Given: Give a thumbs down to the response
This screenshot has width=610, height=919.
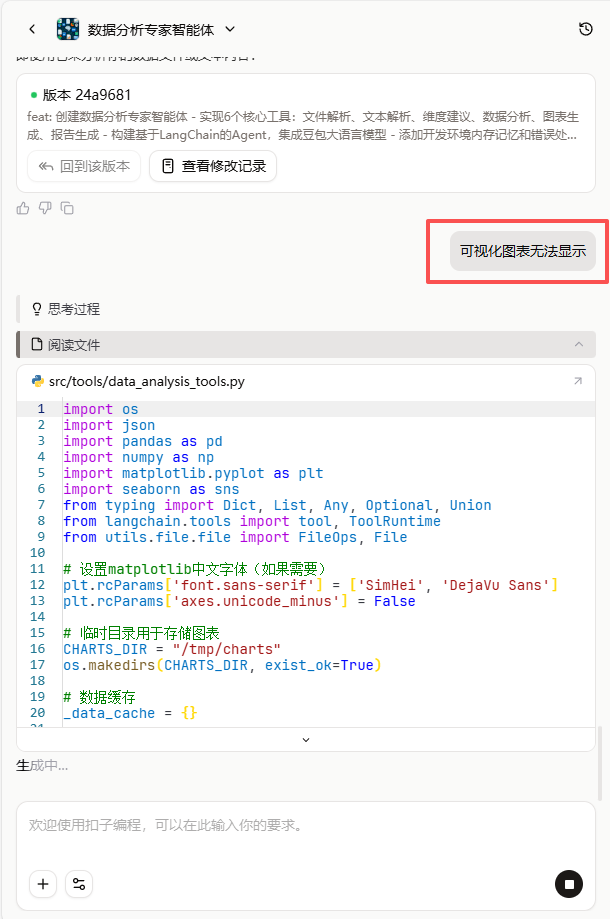Looking at the screenshot, I should click(45, 208).
